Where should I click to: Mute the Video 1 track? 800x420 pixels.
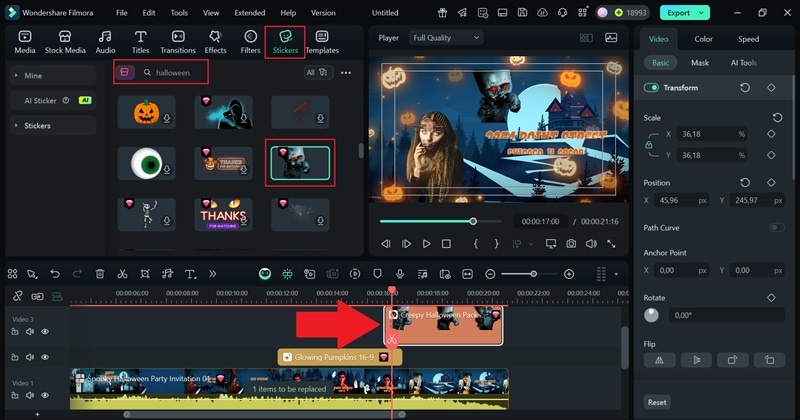coord(30,395)
